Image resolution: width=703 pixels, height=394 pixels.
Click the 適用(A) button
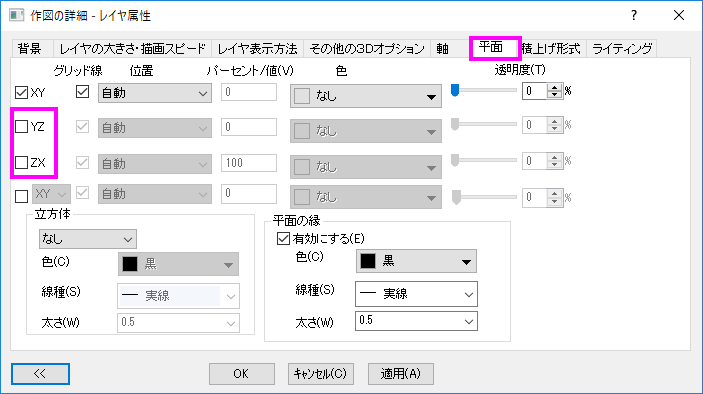[401, 374]
